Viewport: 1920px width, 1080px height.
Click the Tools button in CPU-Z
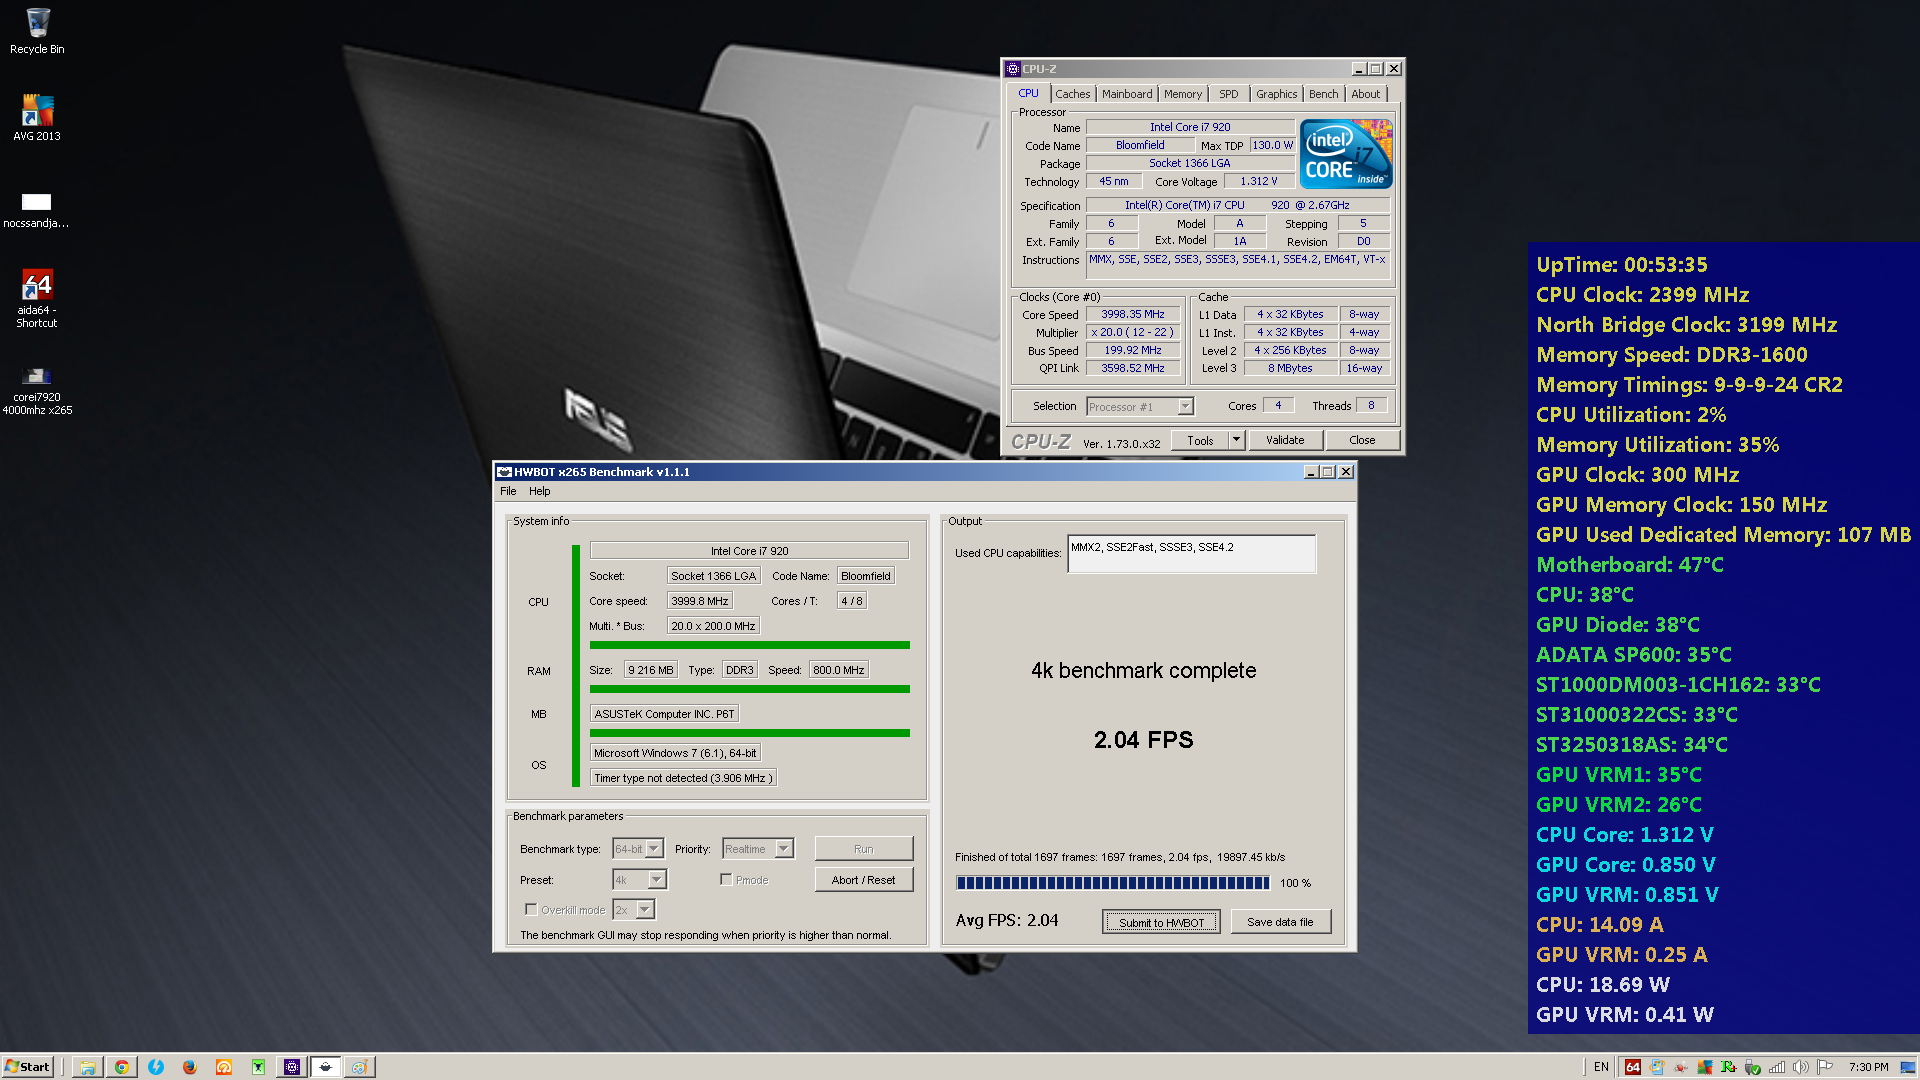[1200, 440]
